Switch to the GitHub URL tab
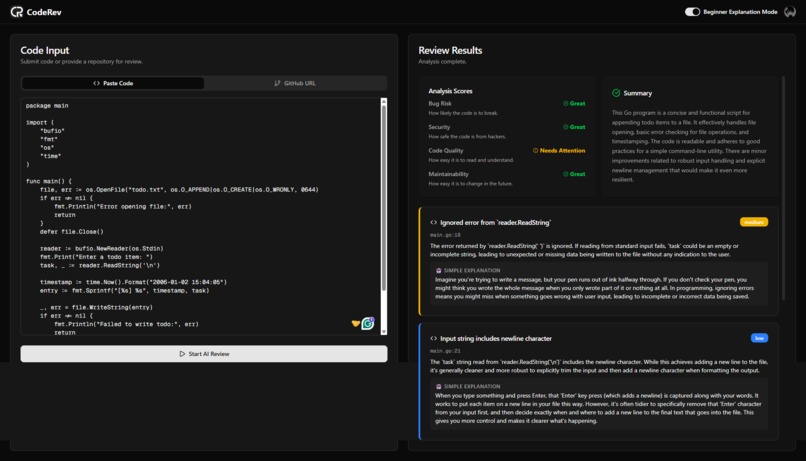The width and height of the screenshot is (806, 461). 295,83
